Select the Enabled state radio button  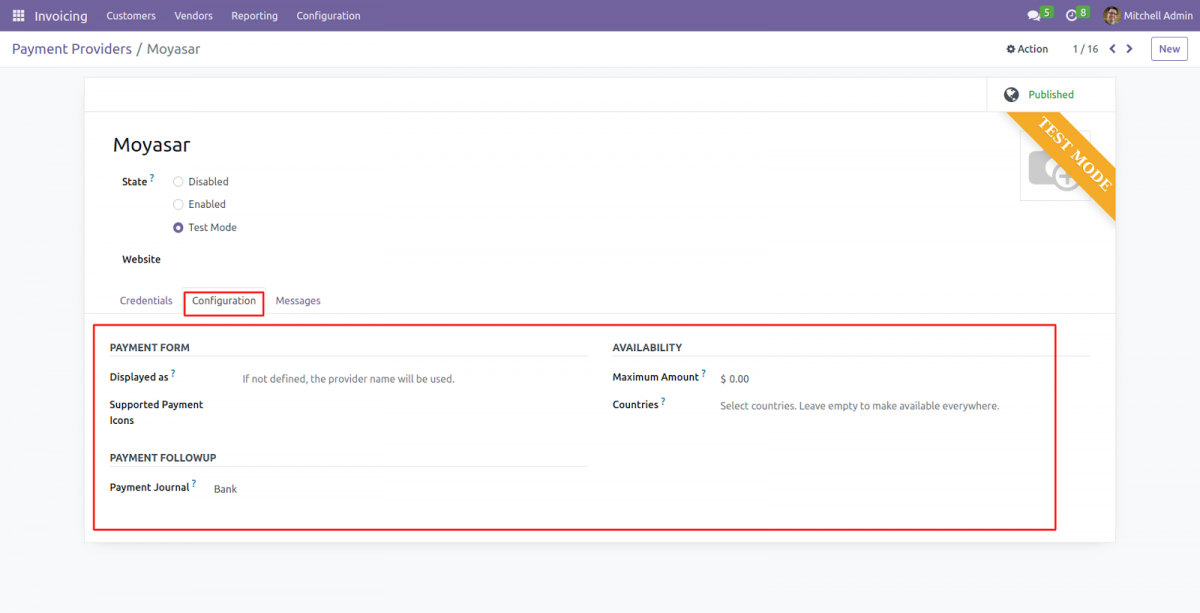pyautogui.click(x=178, y=204)
